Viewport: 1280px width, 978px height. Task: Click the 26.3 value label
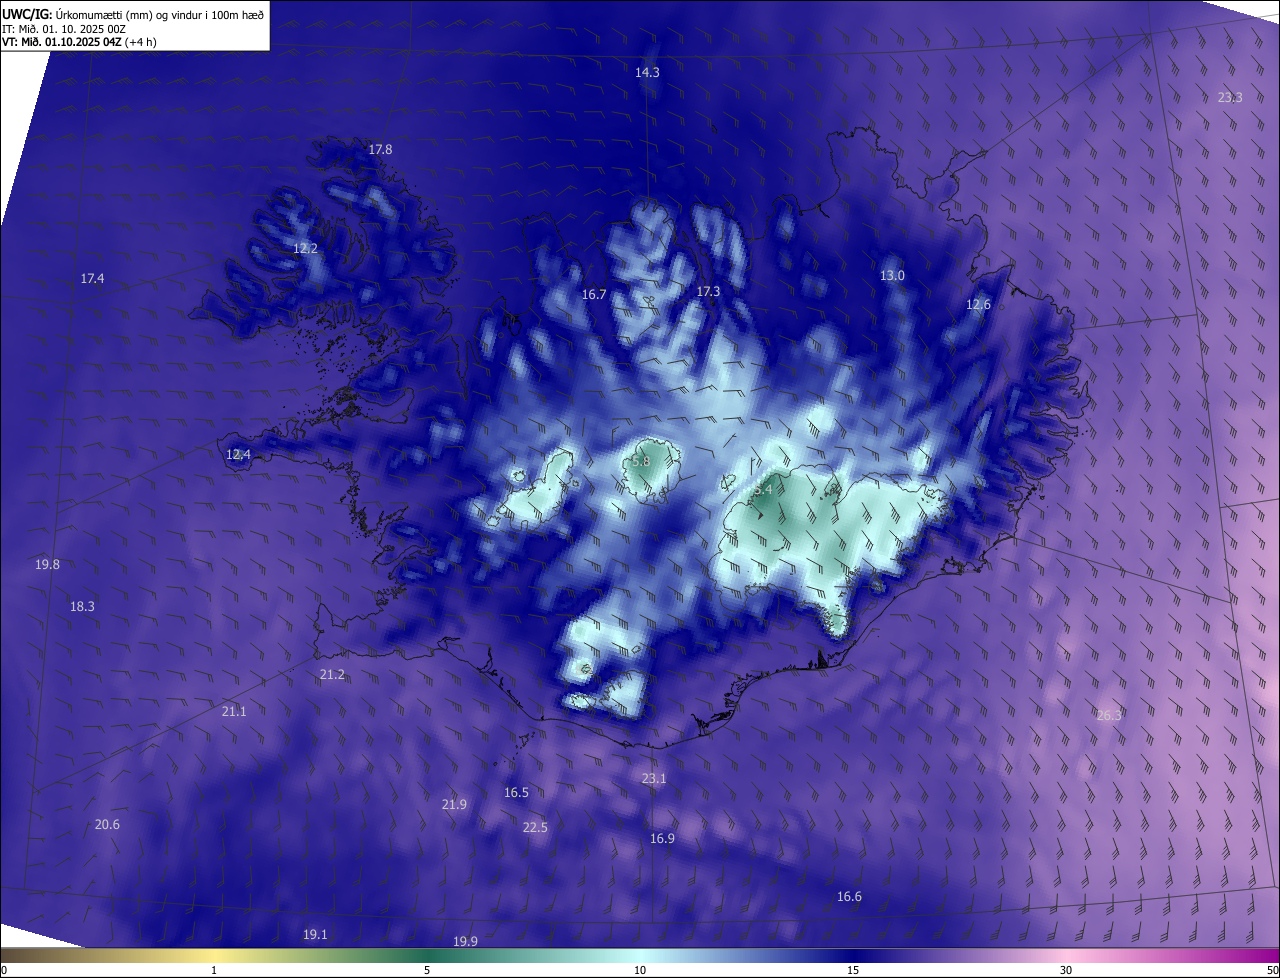[x=1109, y=714]
